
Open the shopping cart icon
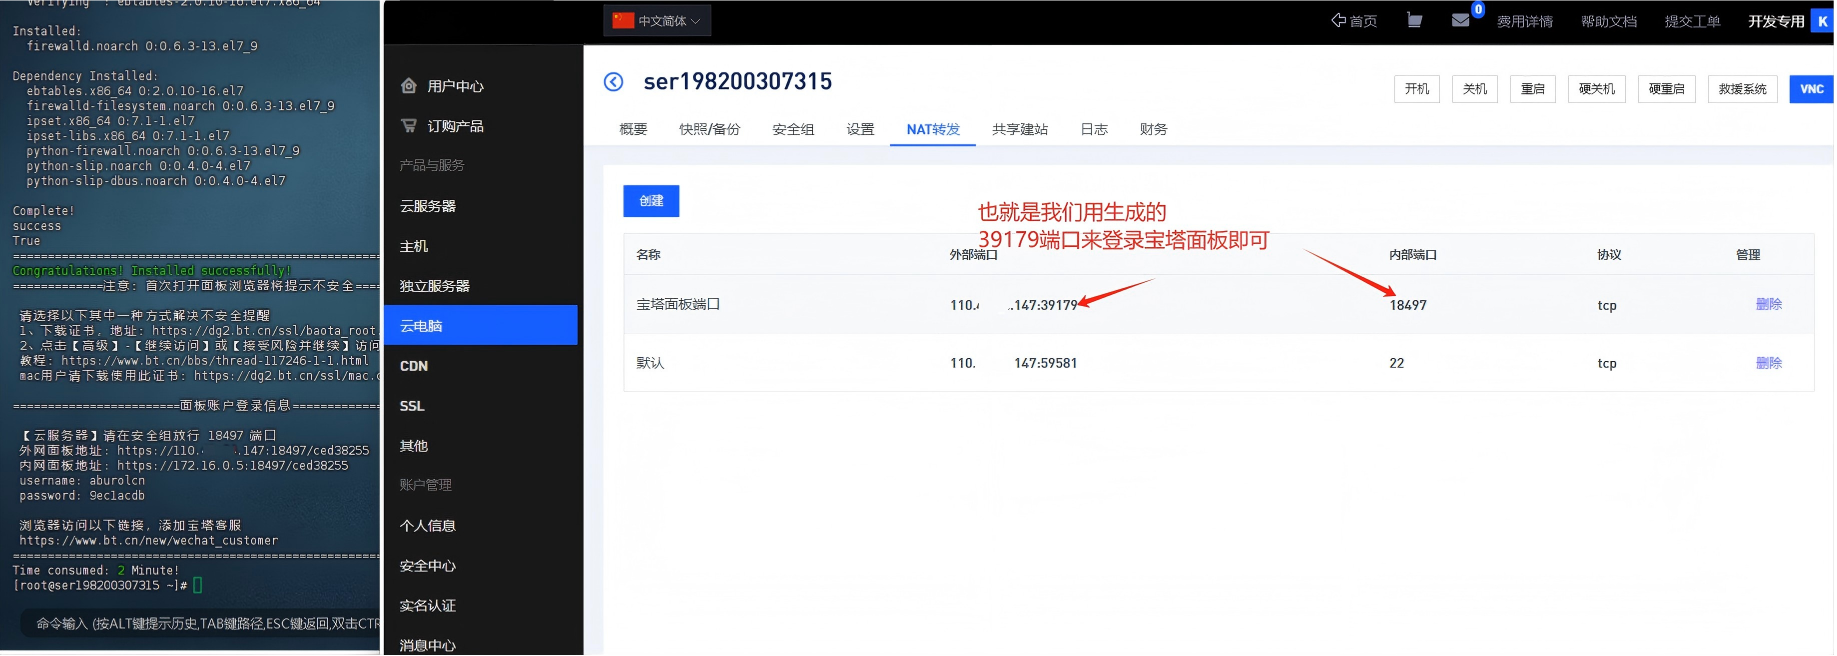1414,20
